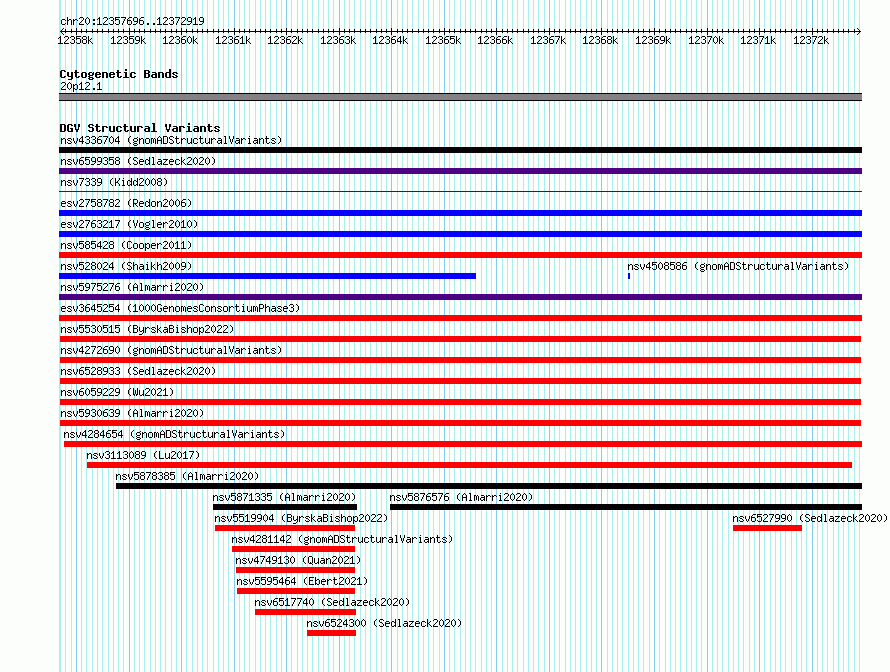This screenshot has width=890, height=672.
Task: Select the red nsv5530515 variant bar
Action: (460, 339)
